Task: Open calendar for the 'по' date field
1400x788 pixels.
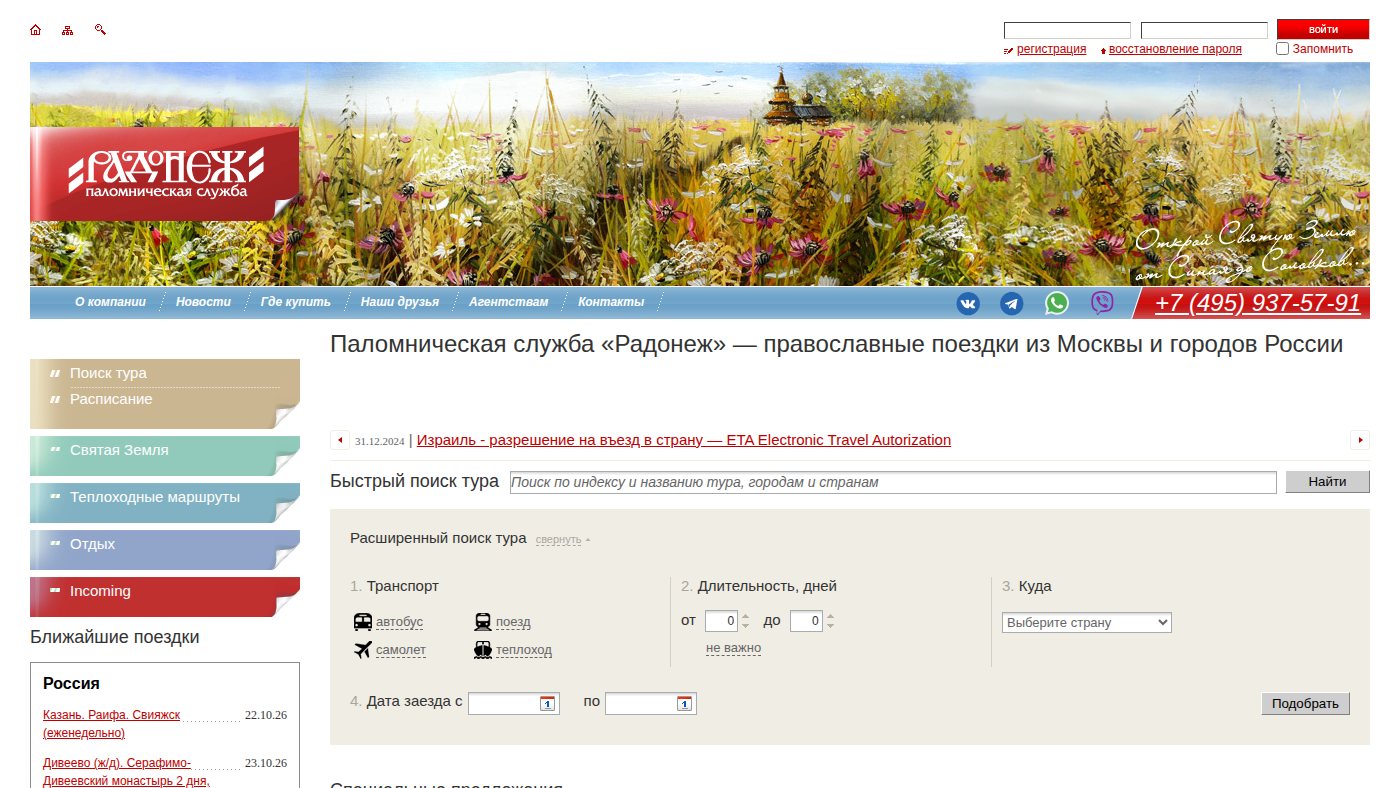Action: coord(684,703)
